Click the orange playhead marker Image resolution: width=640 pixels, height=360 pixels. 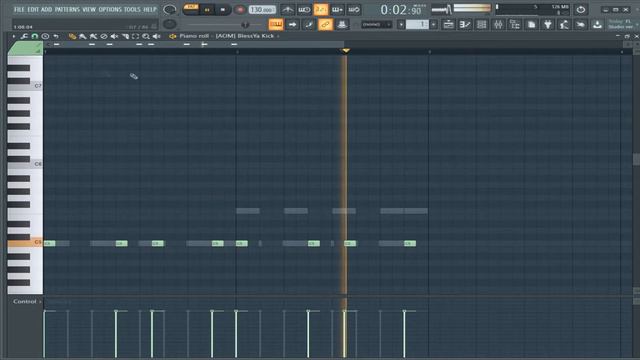pos(345,51)
